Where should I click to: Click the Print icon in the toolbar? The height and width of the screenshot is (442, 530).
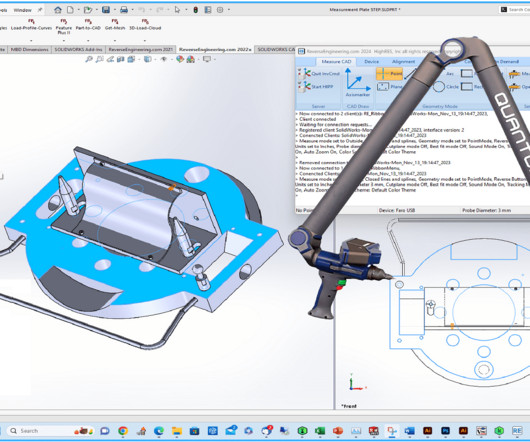pyautogui.click(x=124, y=10)
